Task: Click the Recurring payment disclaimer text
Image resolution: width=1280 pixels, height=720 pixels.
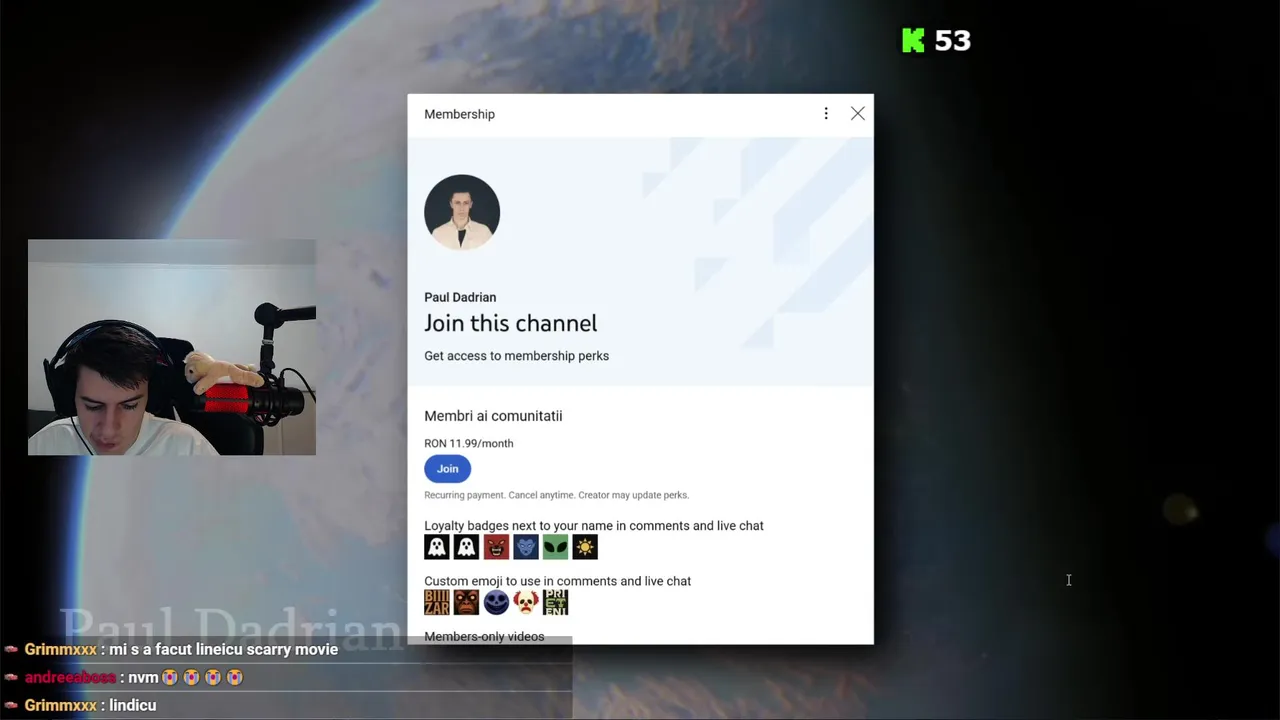Action: coord(556,495)
